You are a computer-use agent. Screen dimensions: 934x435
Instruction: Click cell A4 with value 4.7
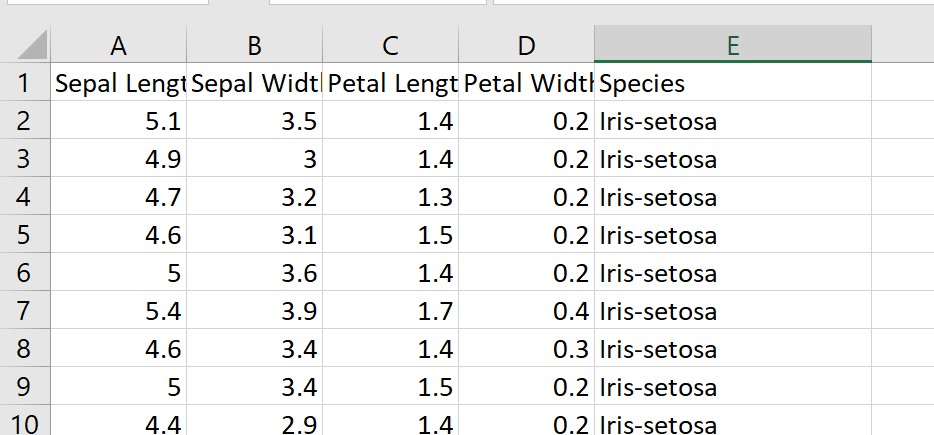pos(119,197)
